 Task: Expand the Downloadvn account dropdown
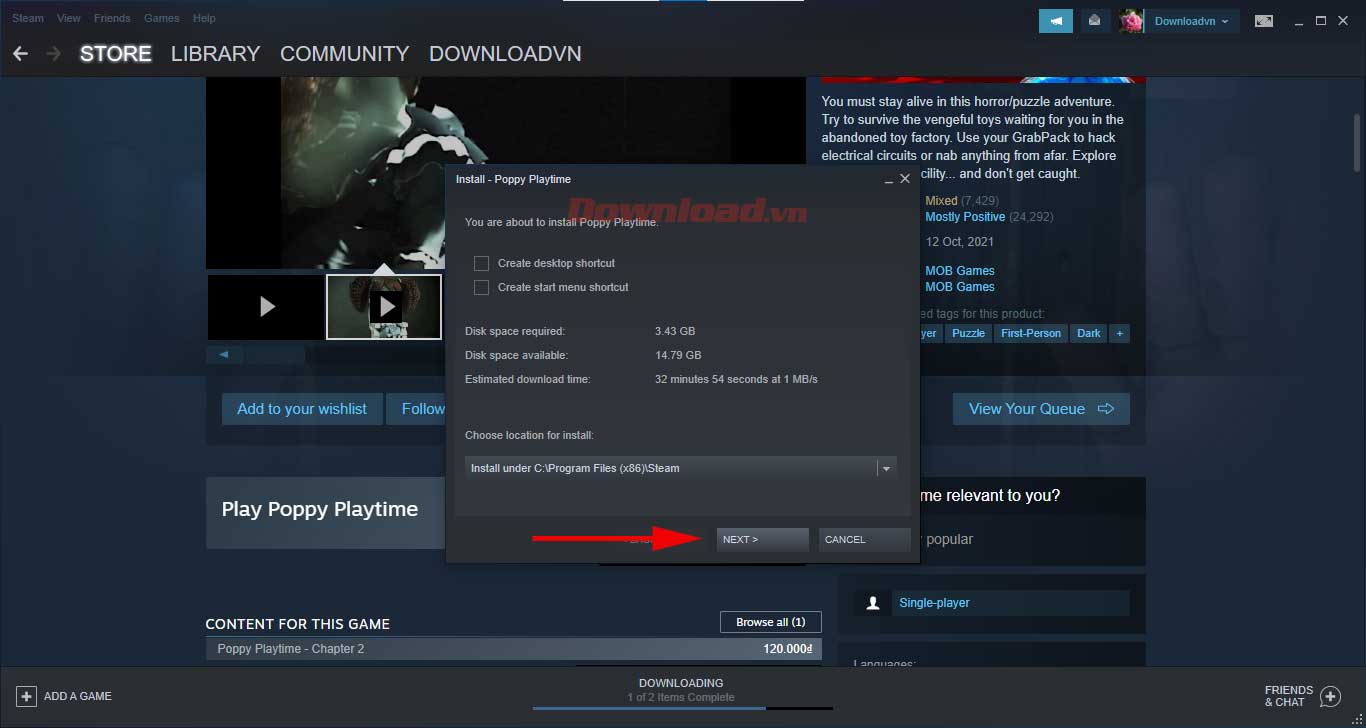point(1192,21)
